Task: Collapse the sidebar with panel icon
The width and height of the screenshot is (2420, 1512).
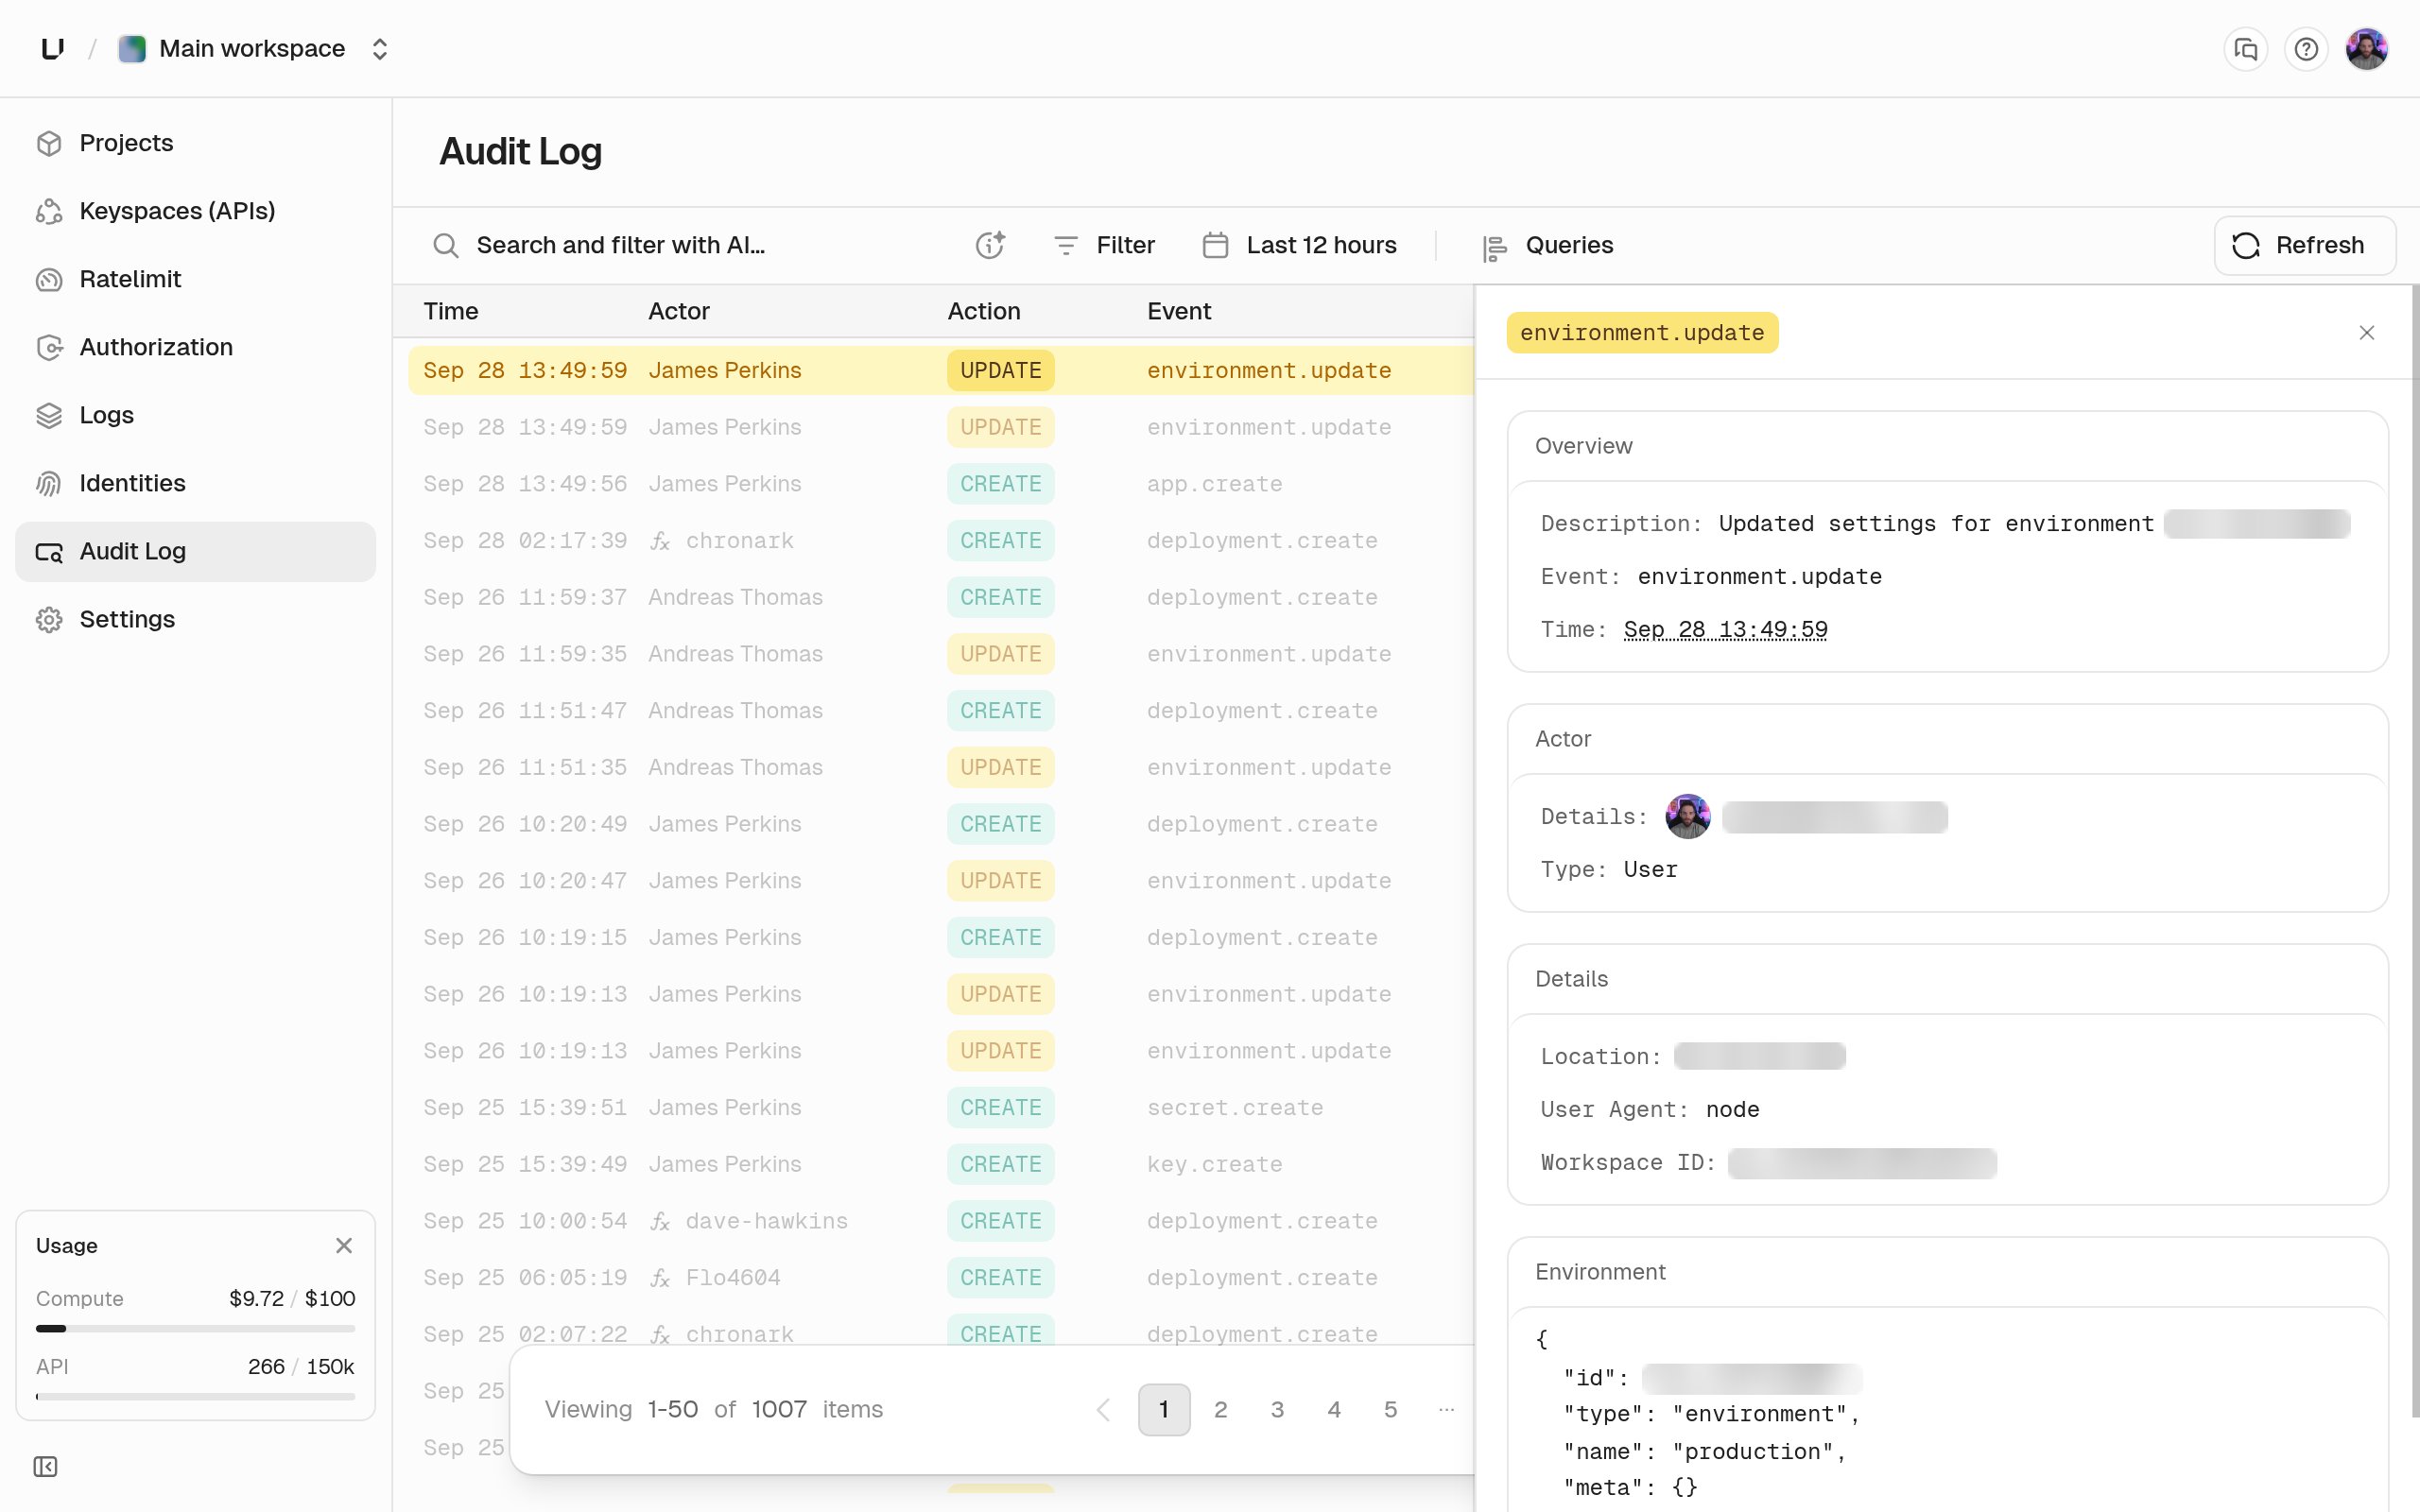Action: click(45, 1467)
